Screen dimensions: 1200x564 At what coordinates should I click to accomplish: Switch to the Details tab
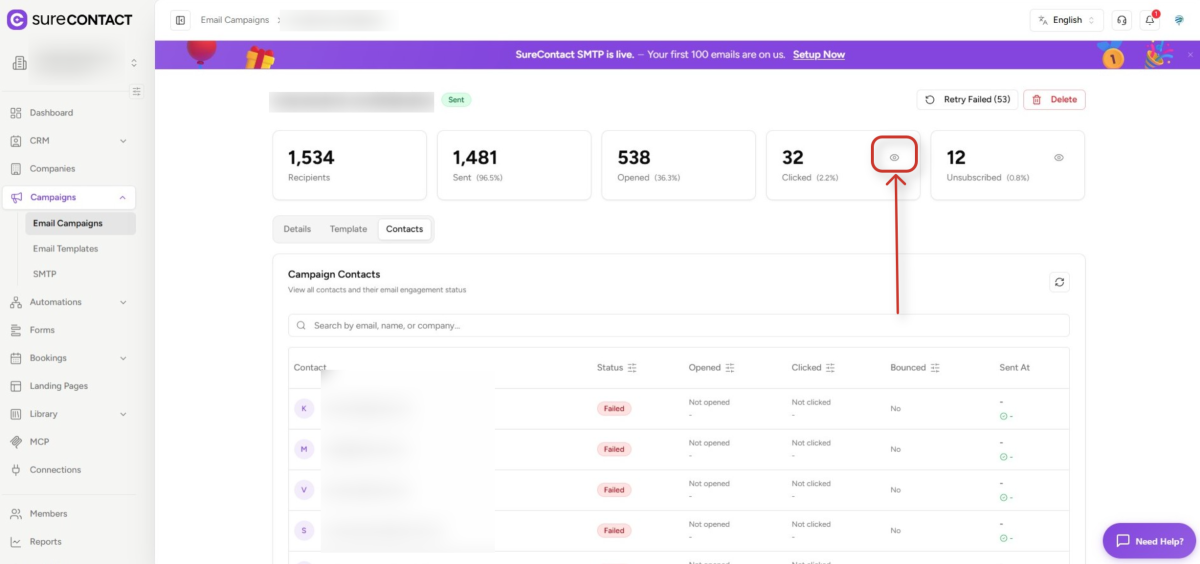pos(297,229)
